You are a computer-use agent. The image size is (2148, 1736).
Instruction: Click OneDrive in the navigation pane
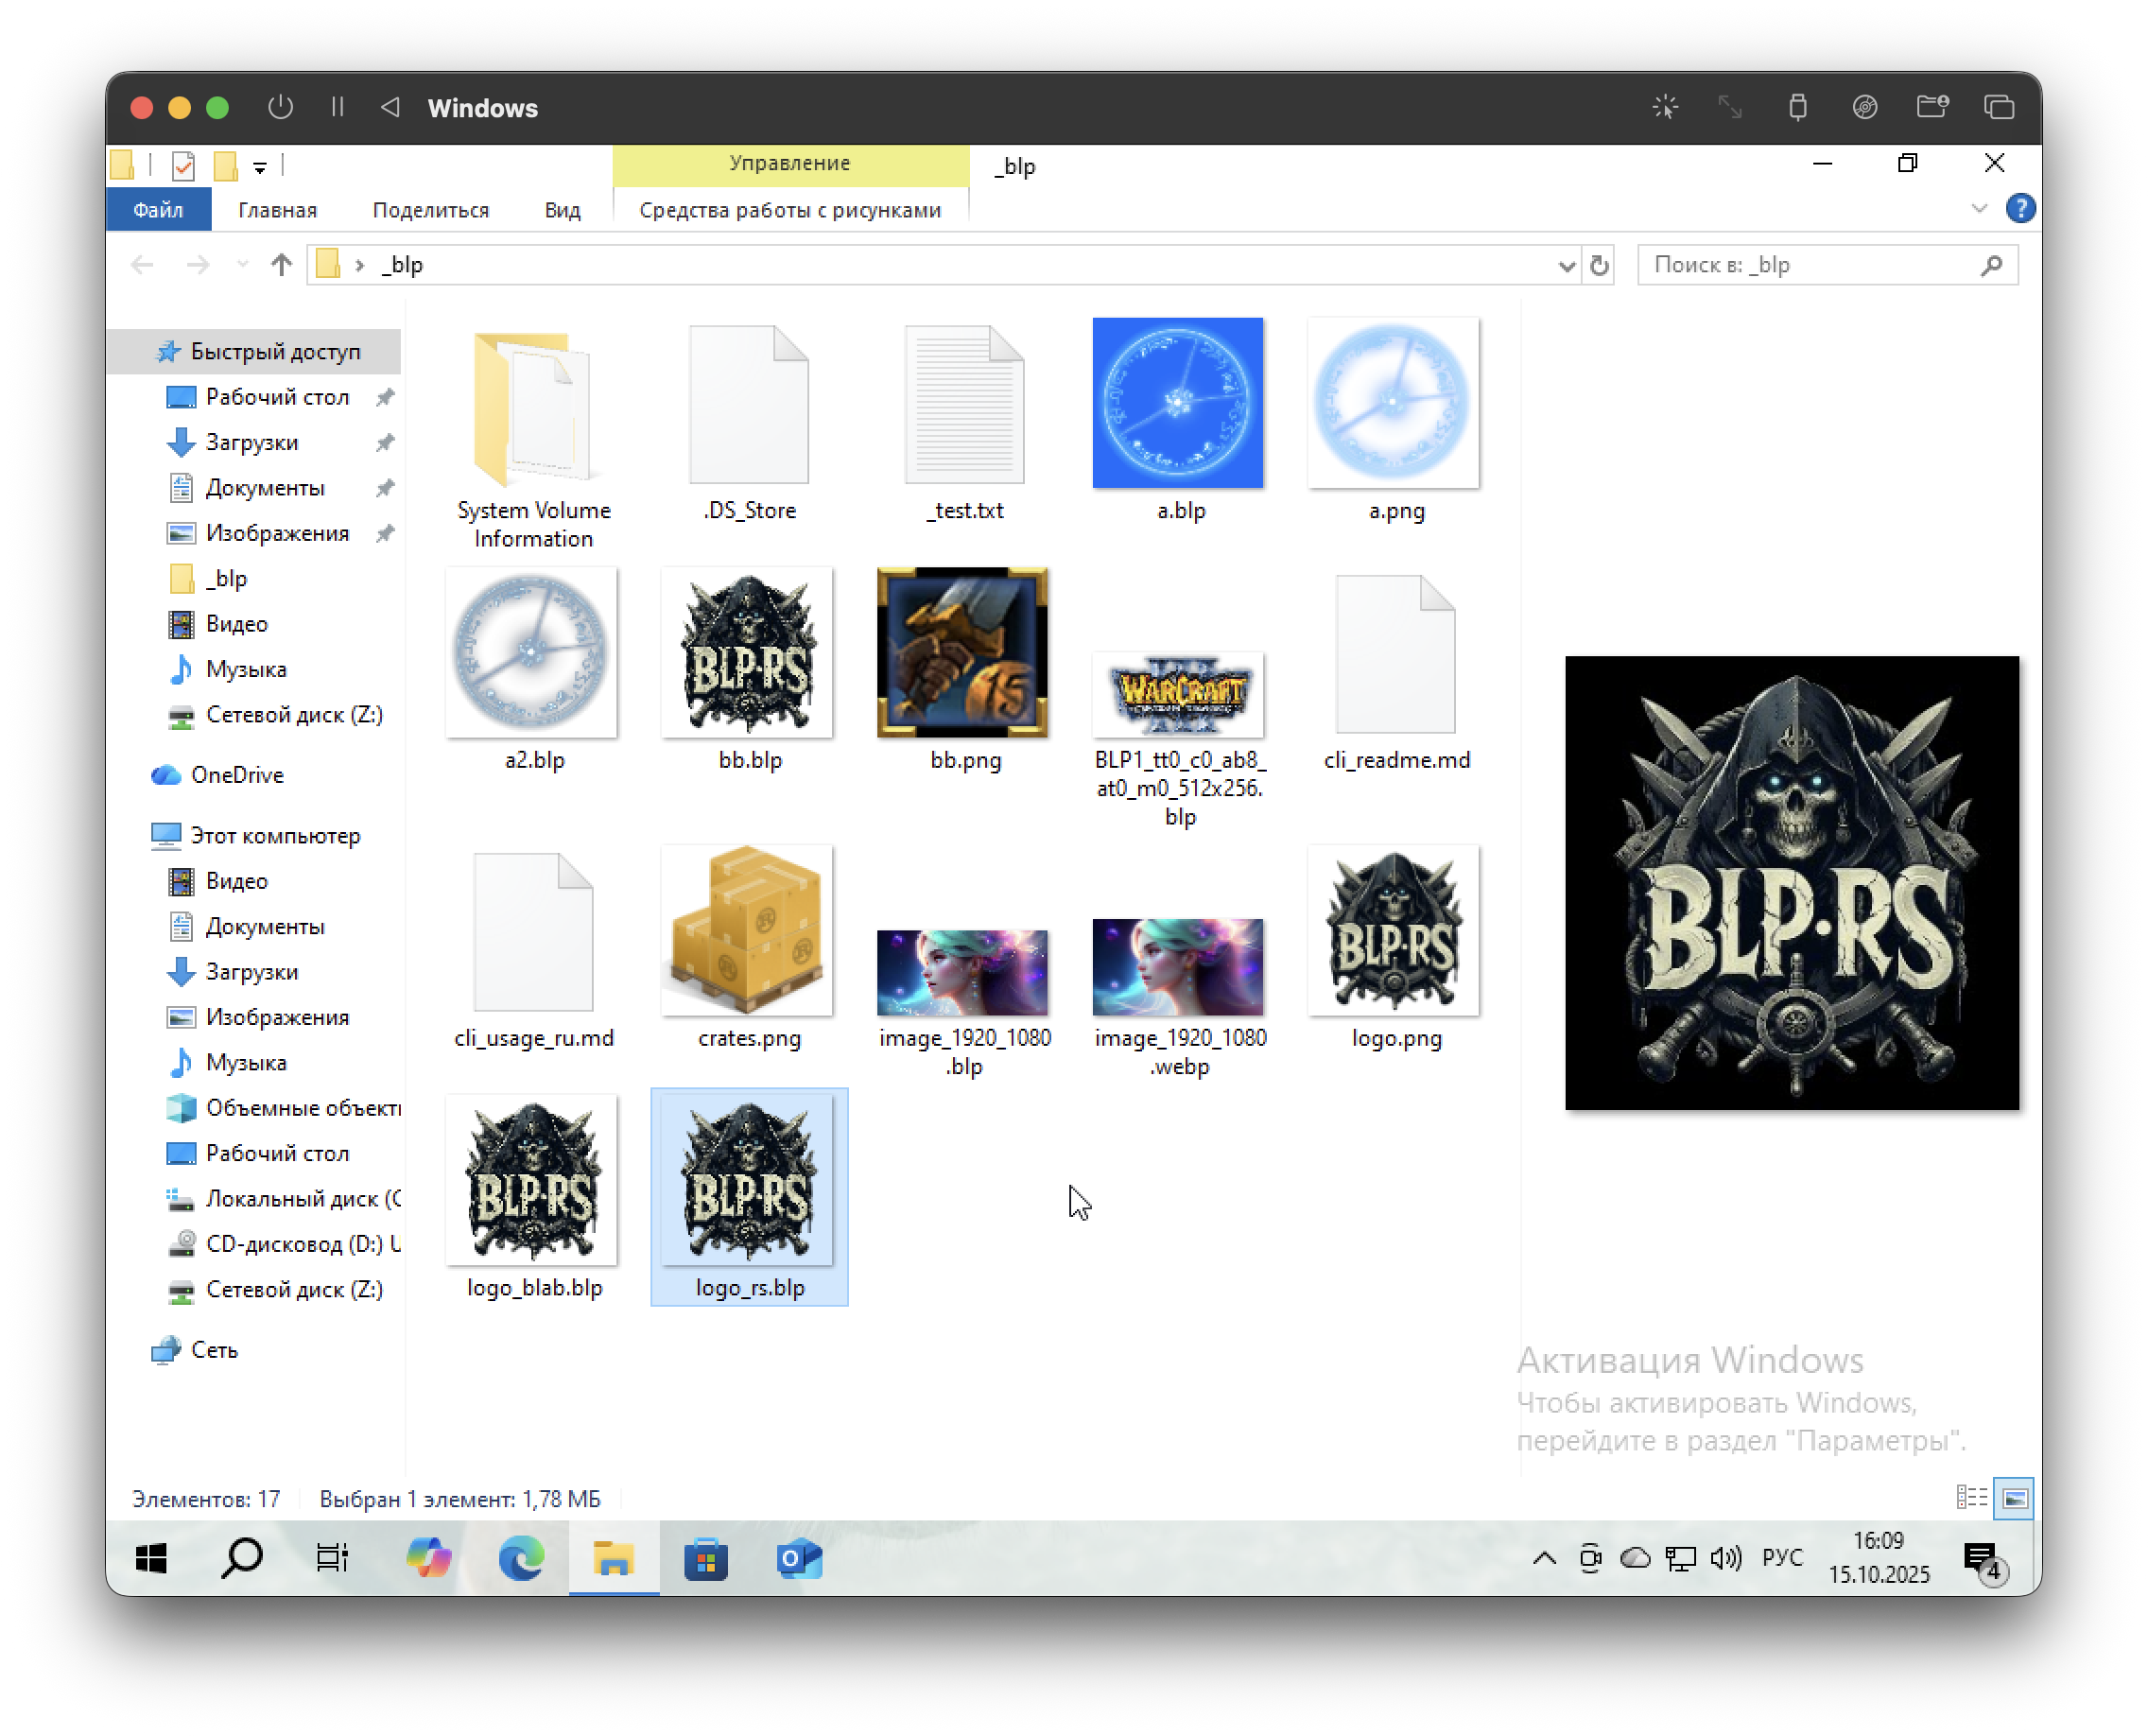[x=237, y=775]
